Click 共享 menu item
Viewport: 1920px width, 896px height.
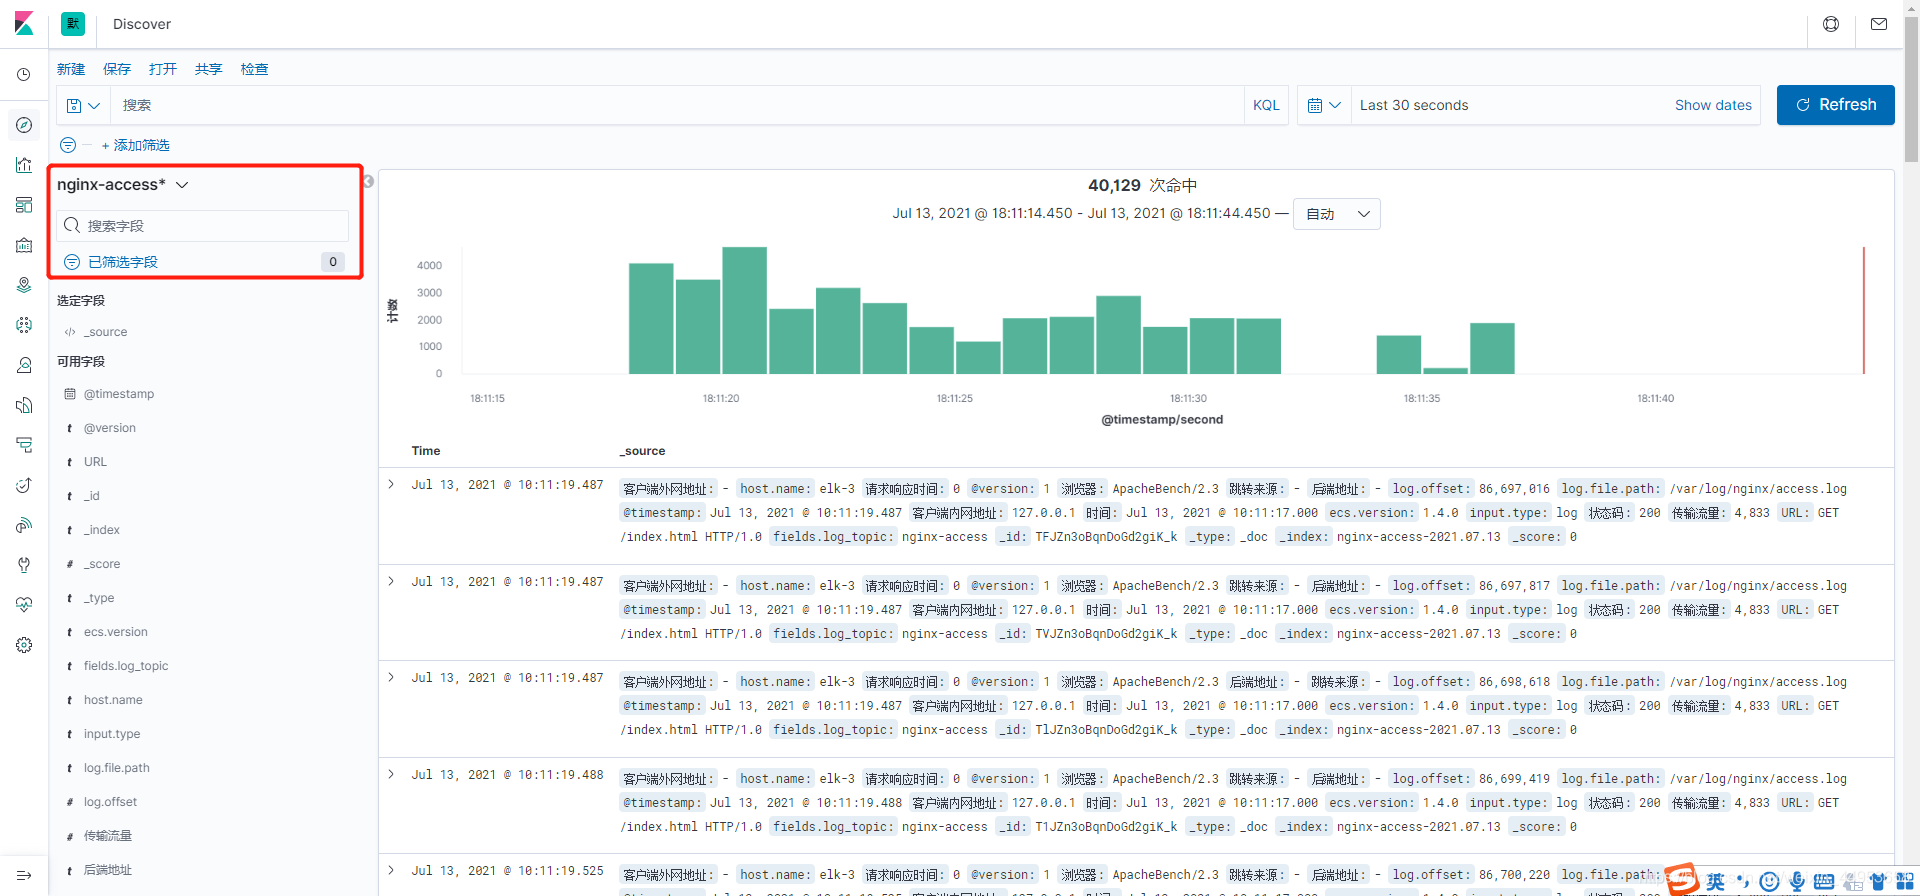pos(209,69)
